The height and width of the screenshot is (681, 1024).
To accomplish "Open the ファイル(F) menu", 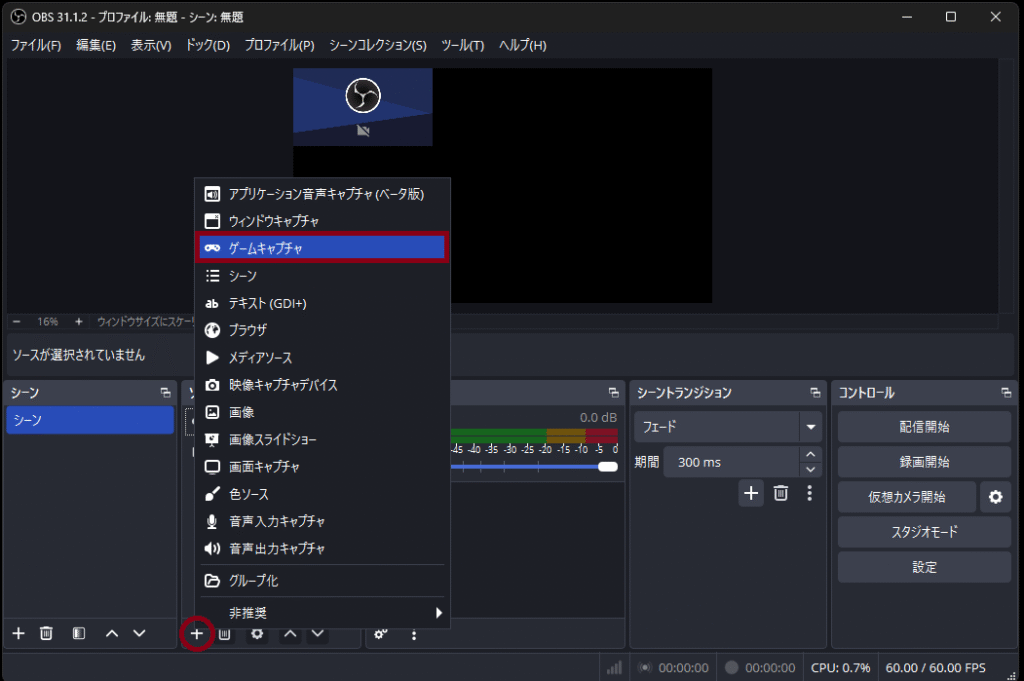I will [36, 45].
